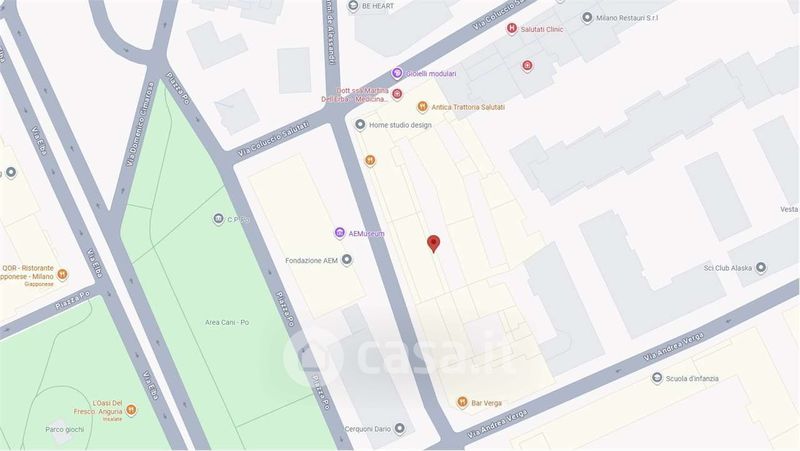Screen dimensions: 800x451
Task: Click the Cerquoni Dario marker icon
Action: 400,428
